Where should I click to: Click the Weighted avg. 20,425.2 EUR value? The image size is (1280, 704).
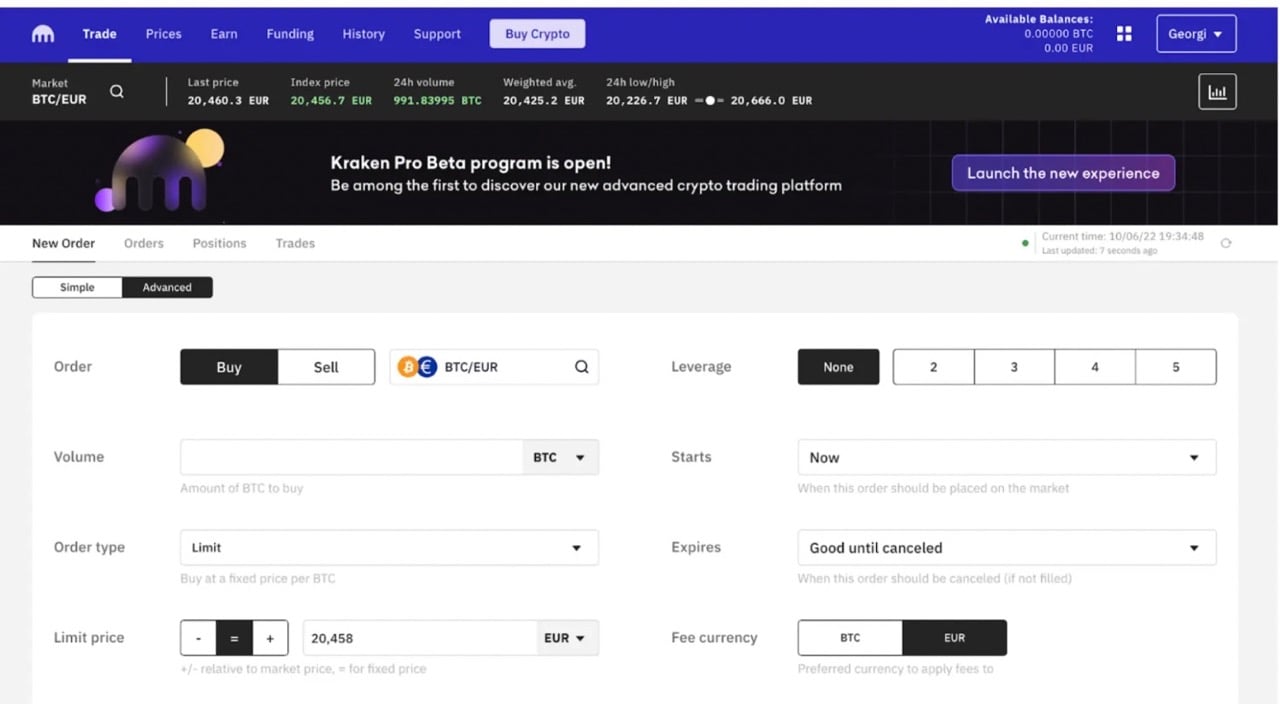click(x=544, y=101)
